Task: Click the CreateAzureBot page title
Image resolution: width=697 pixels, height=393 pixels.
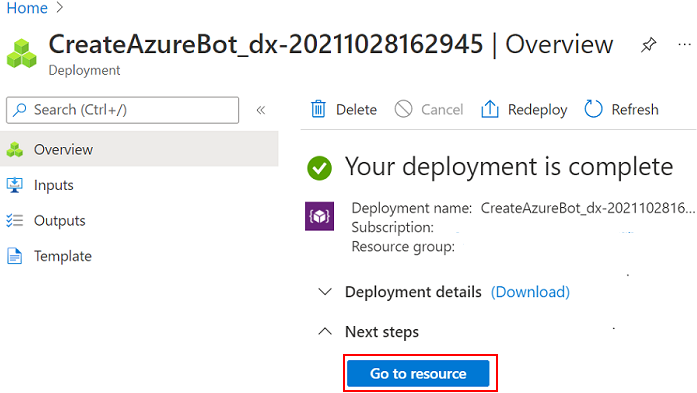Action: coord(265,44)
